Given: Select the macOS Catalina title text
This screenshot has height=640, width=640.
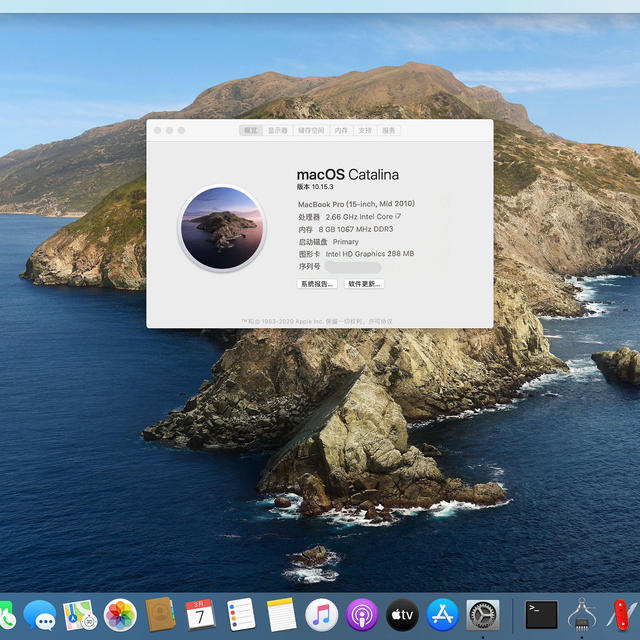Looking at the screenshot, I should [348, 175].
